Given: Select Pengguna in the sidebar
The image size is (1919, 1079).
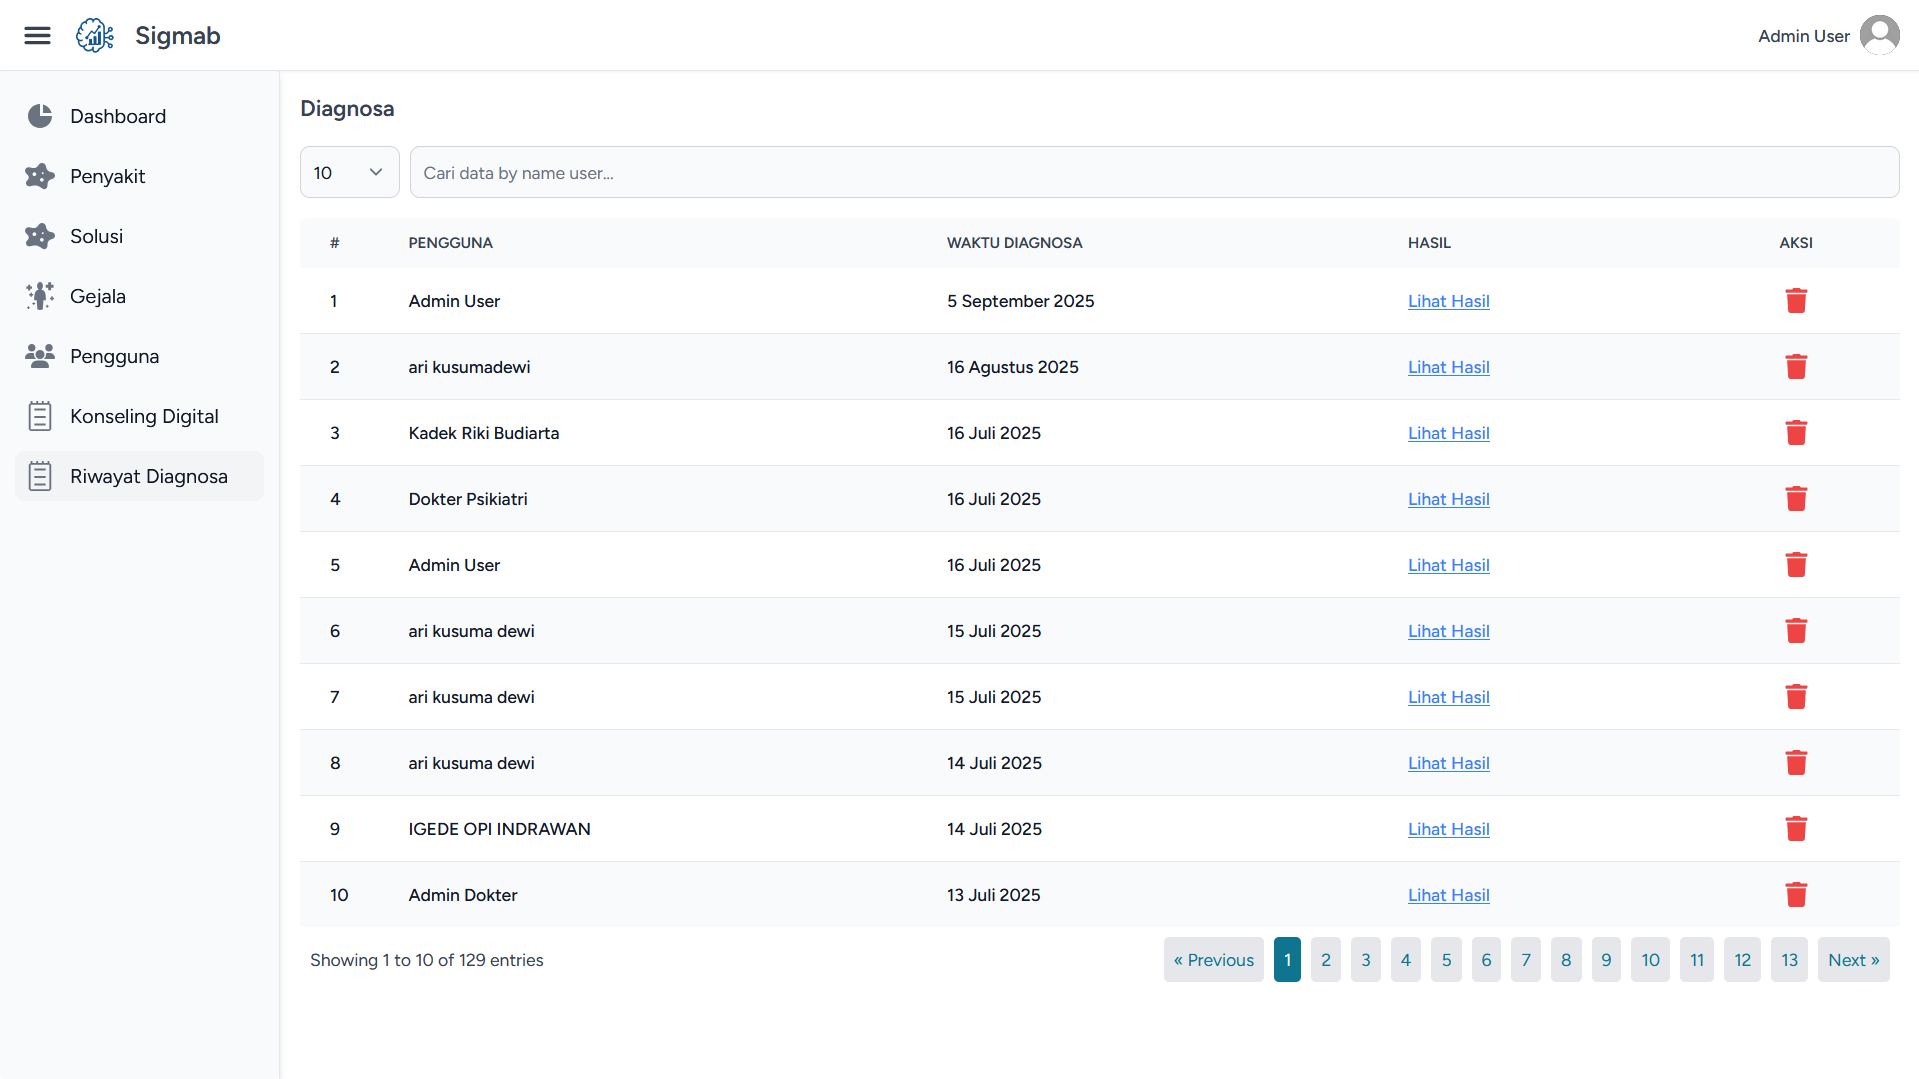Looking at the screenshot, I should coord(114,357).
